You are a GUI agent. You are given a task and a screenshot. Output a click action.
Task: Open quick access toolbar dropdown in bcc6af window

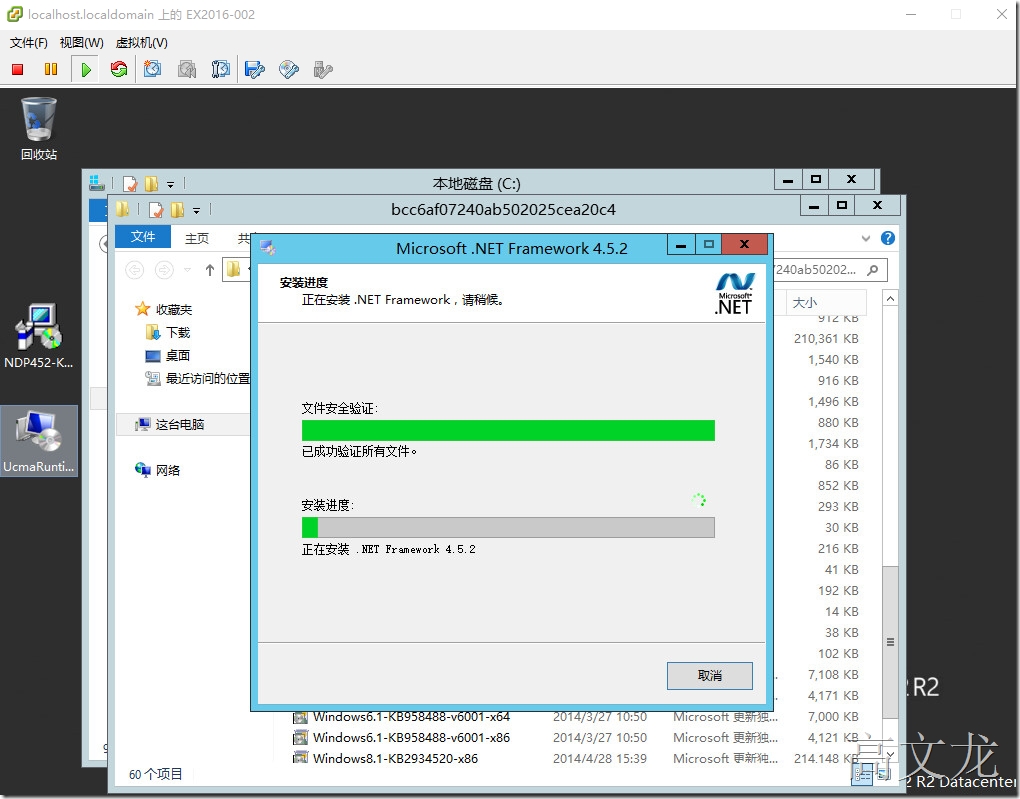[196, 210]
